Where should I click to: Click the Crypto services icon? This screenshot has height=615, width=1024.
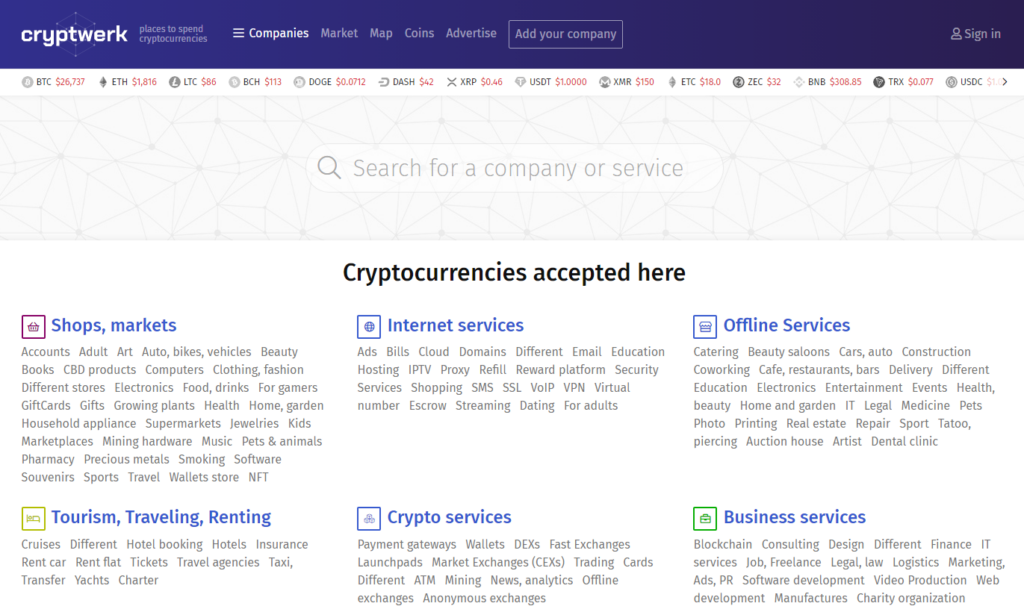click(x=369, y=518)
